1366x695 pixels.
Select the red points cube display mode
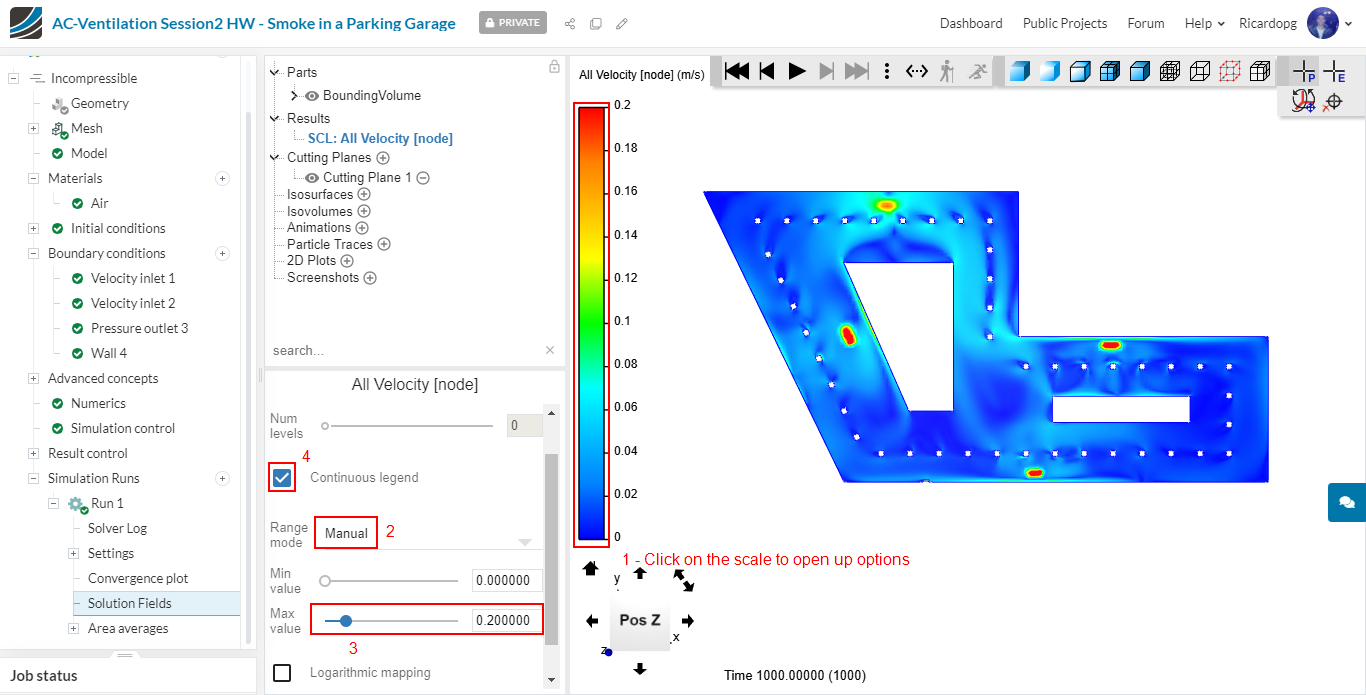(x=1230, y=71)
